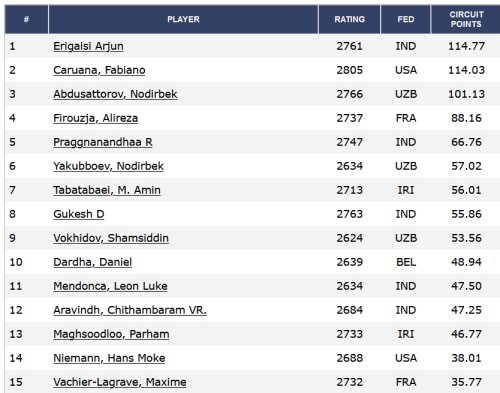Select Maghsoodloo, Parham player link
The image size is (500, 393).
pyautogui.click(x=111, y=334)
